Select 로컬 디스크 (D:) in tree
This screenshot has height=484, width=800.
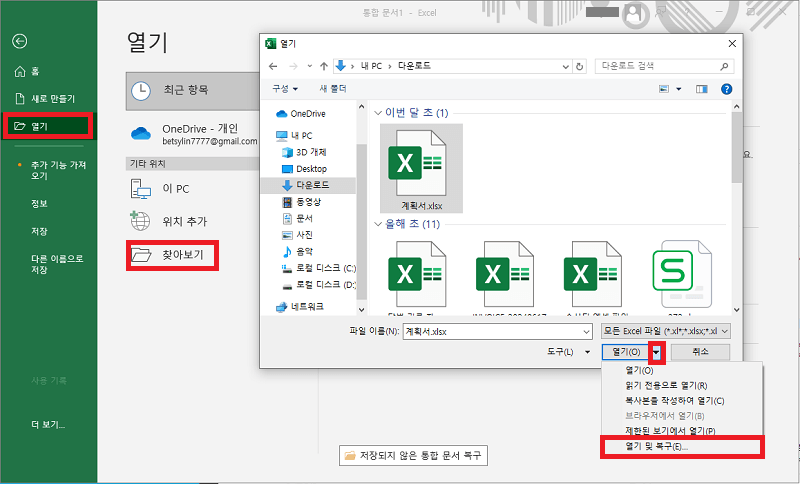pos(319,285)
